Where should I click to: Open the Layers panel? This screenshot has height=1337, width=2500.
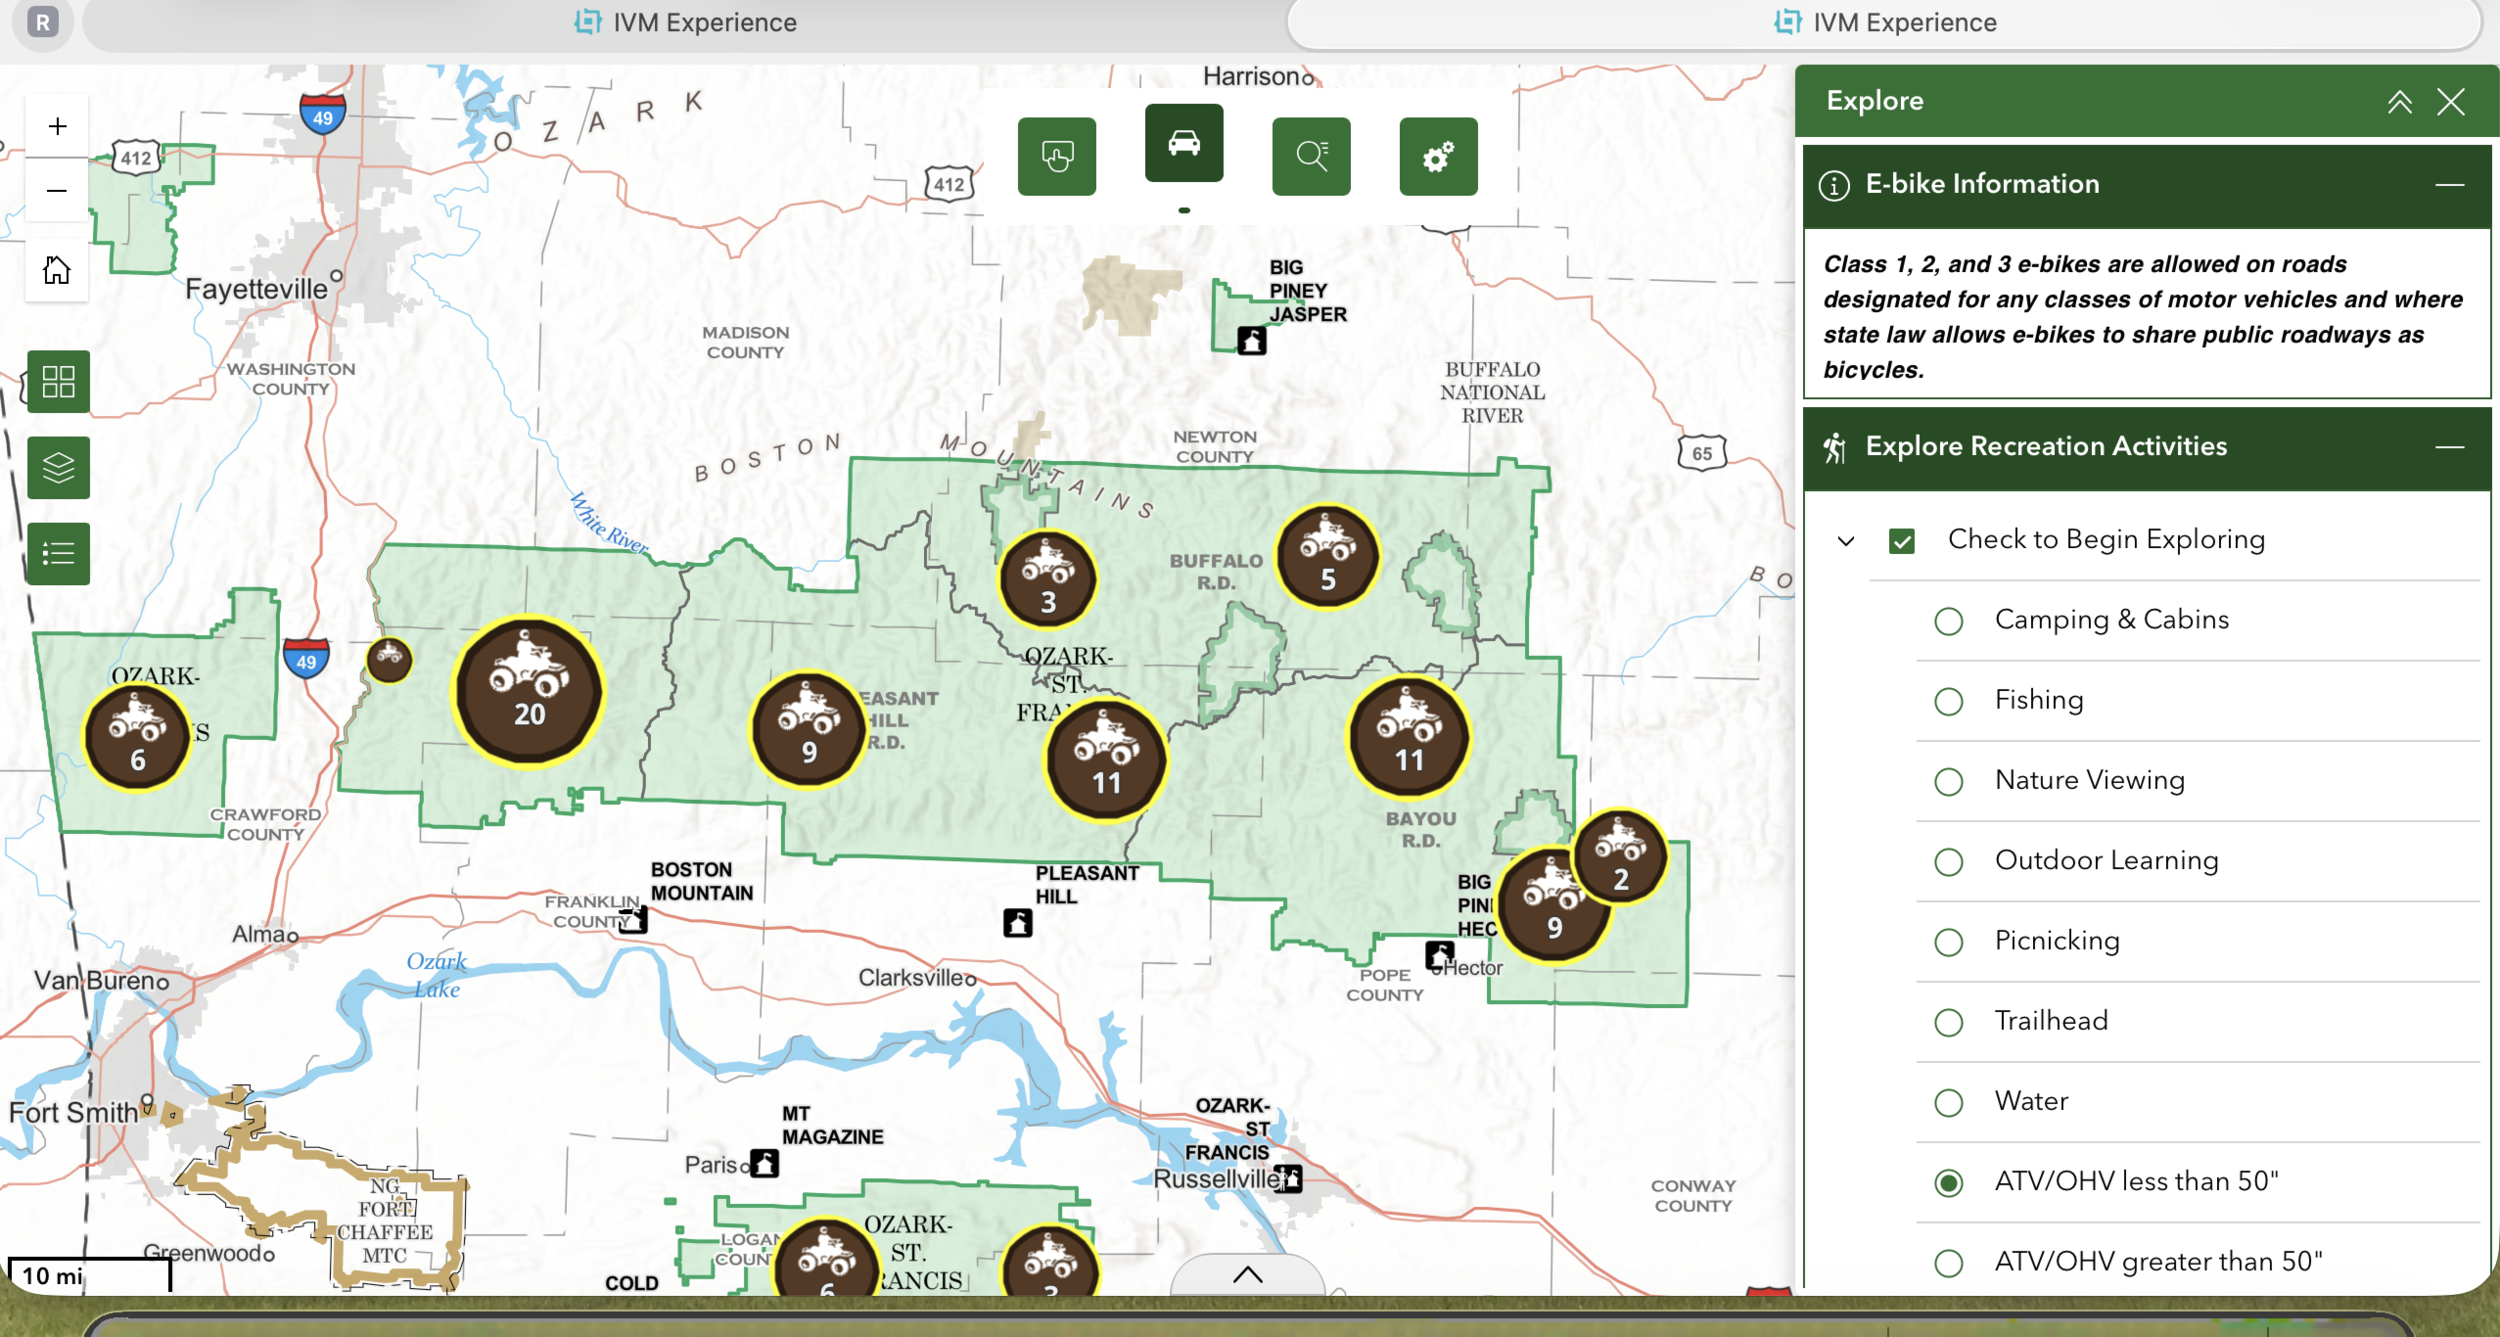[57, 467]
